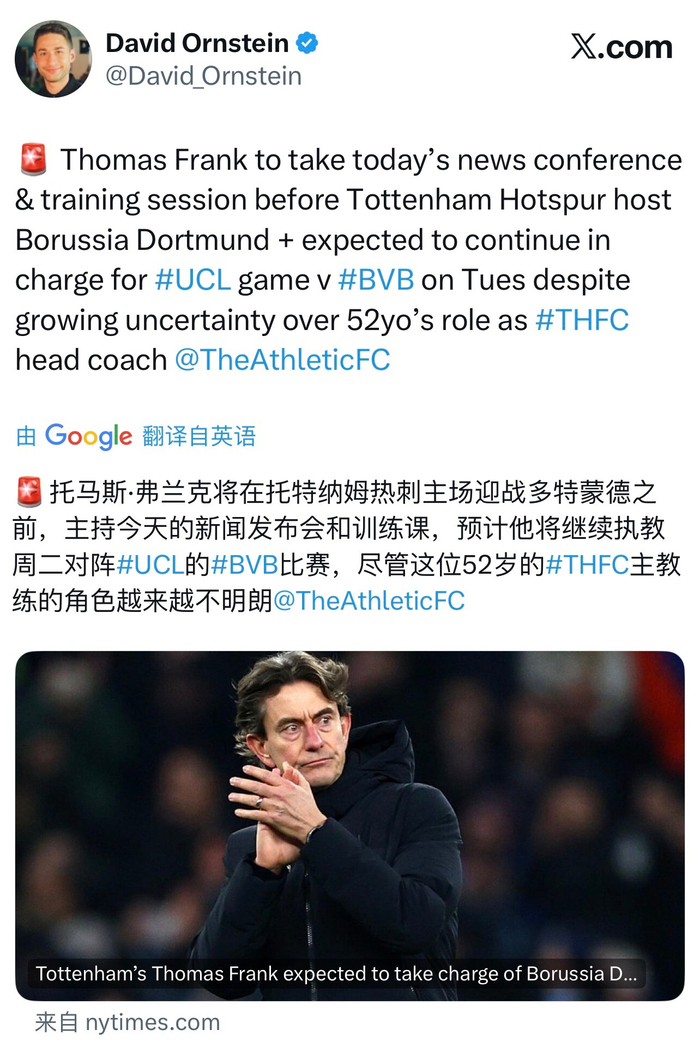Open @TheAthleticFC mention in Chinese translation
The image size is (700, 1052).
369,600
